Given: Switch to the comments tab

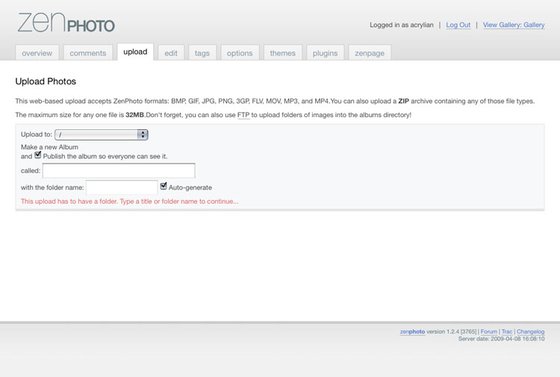Looking at the screenshot, I should tap(88, 53).
